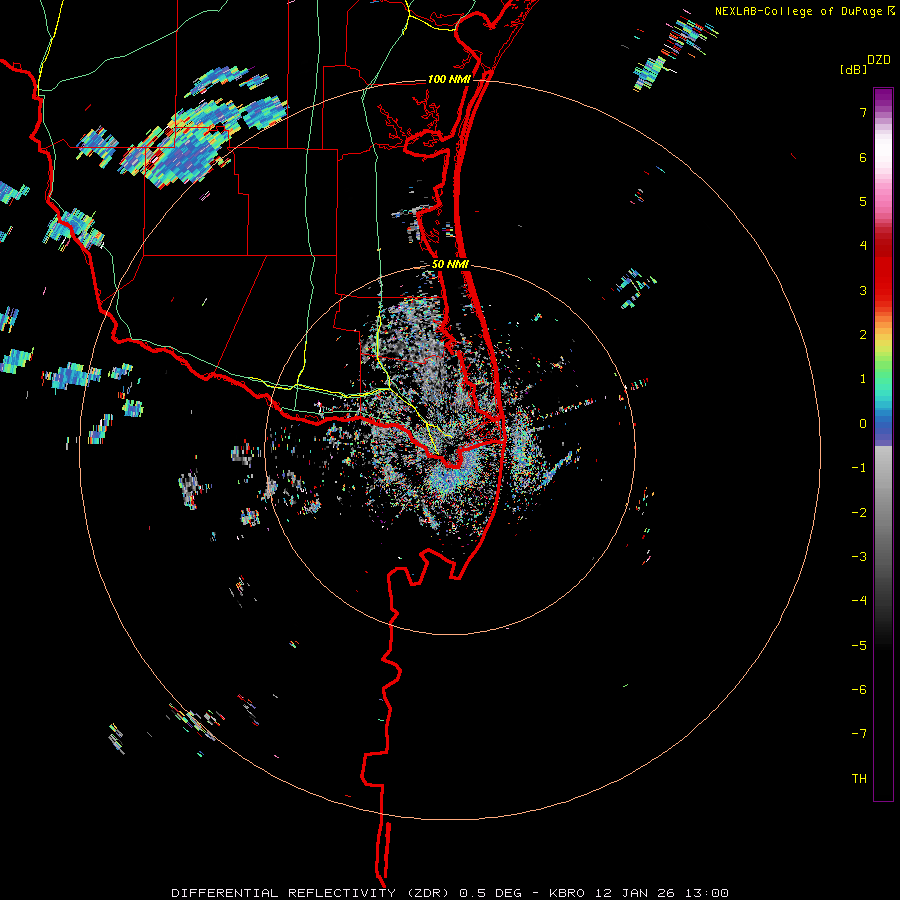The image size is (900, 900).
Task: Click the 7 value on color scale
Action: coord(863,112)
